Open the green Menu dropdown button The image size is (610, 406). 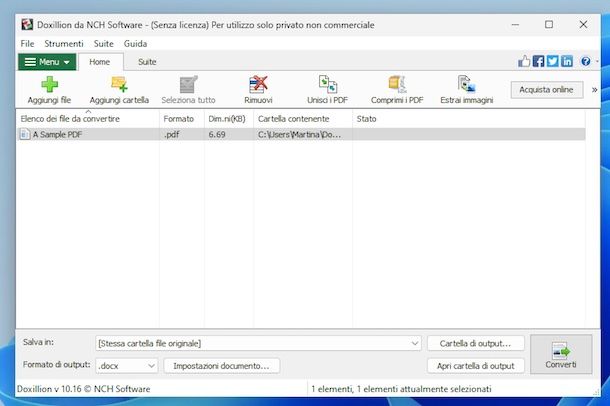coord(47,62)
